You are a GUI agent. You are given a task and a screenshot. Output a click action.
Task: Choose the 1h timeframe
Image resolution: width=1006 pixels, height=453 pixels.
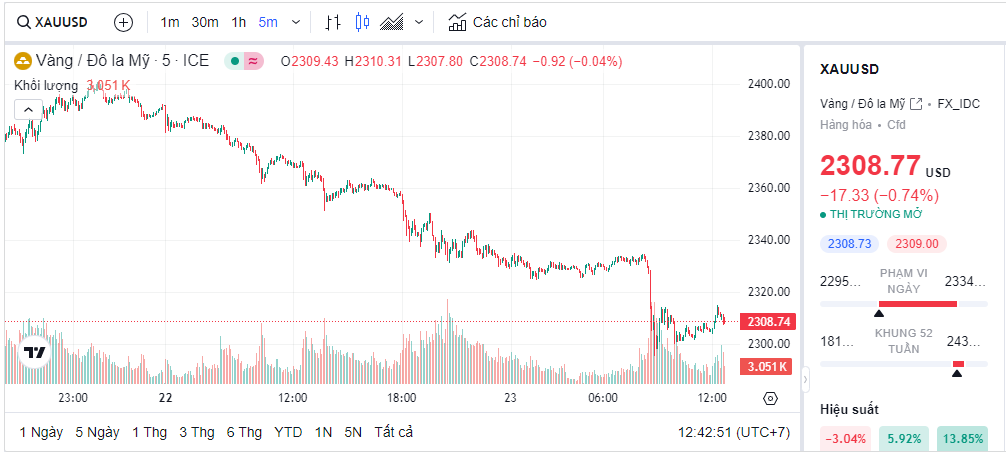(239, 22)
